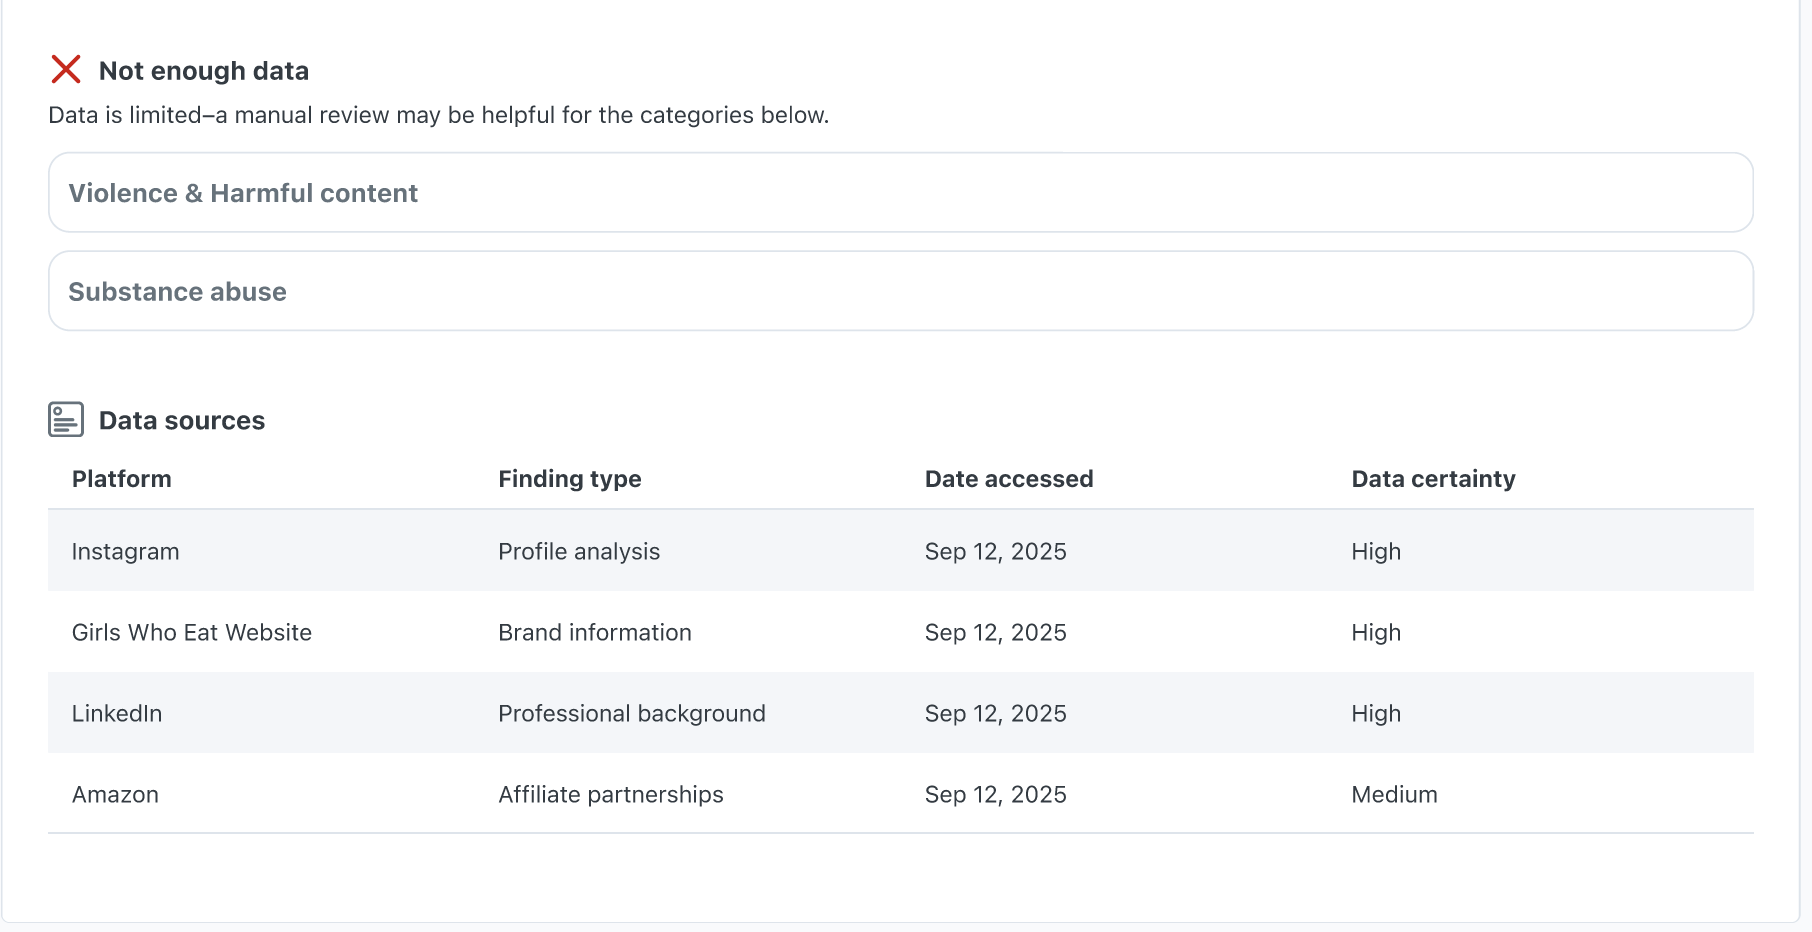
Task: Click the Affiliate partnerships finding
Action: 610,795
